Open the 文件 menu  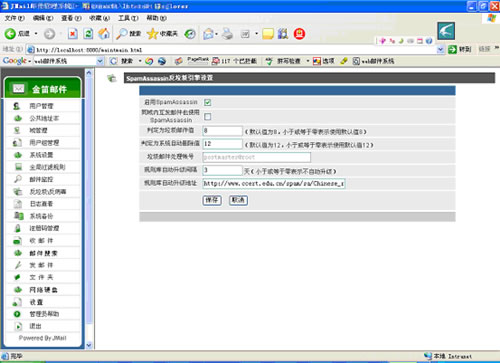click(14, 18)
